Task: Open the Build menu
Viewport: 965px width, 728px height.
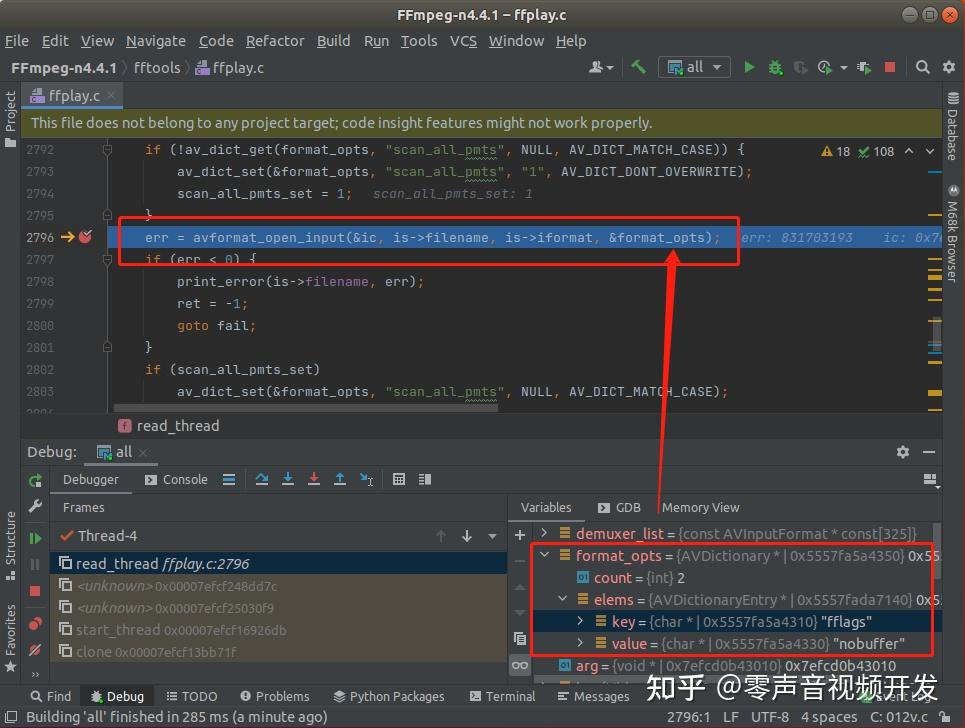Action: coord(334,41)
